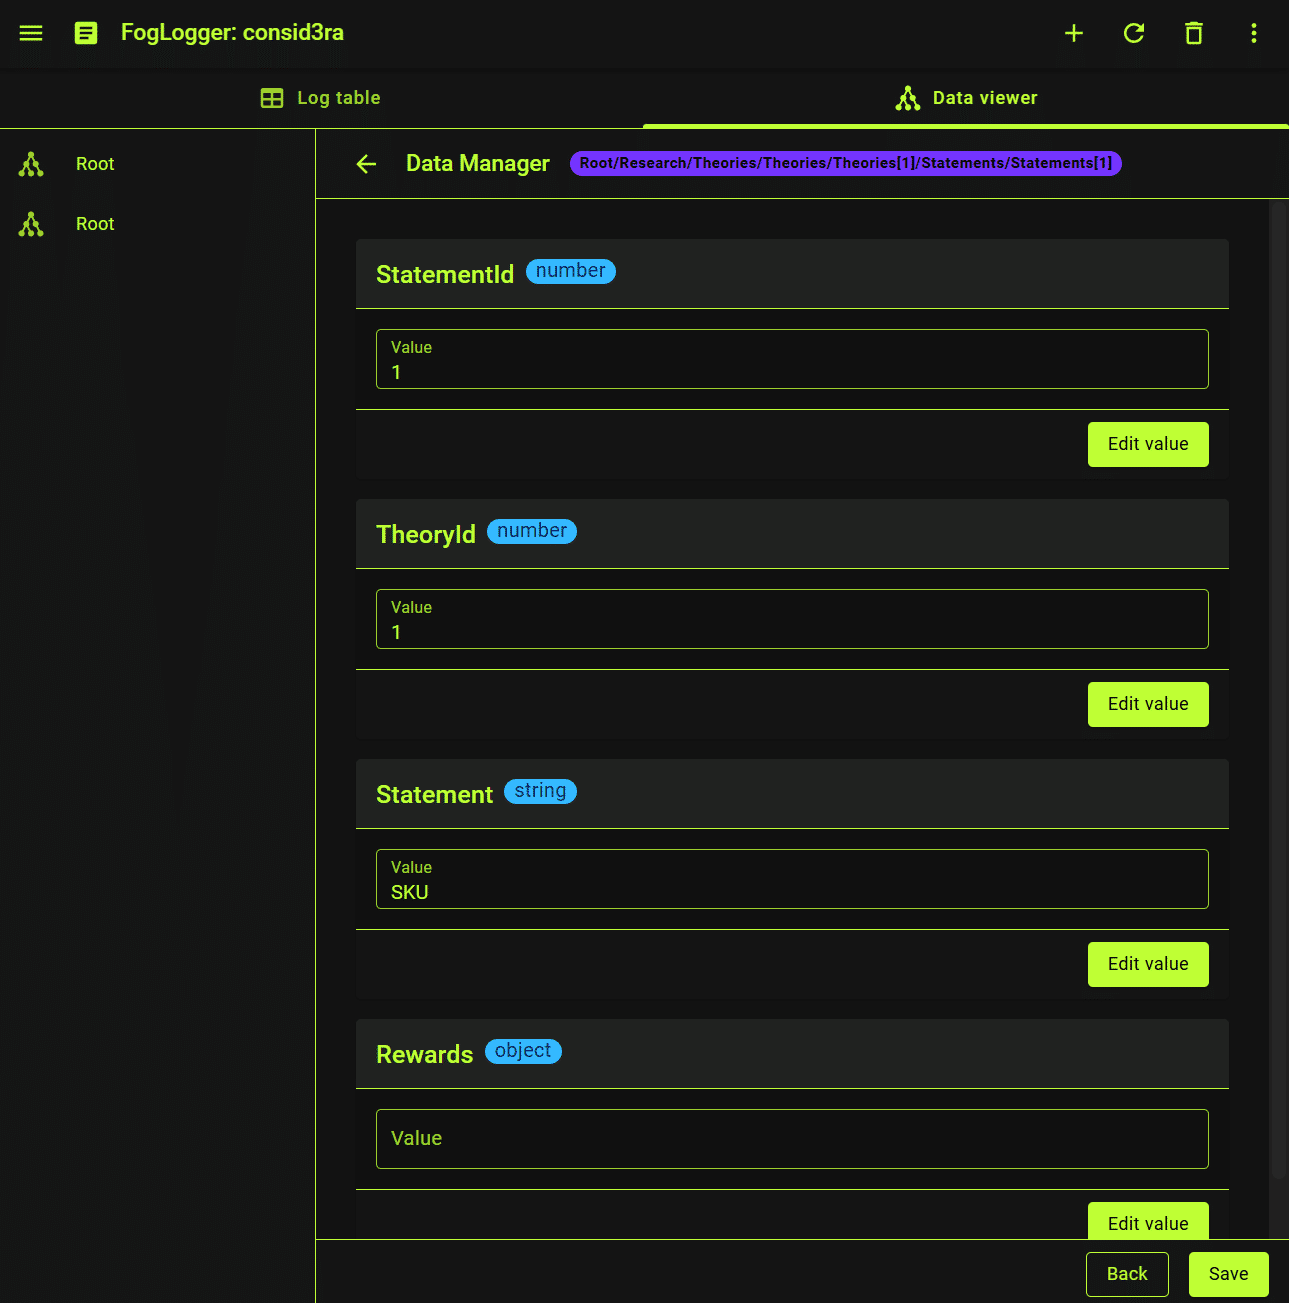This screenshot has height=1303, width=1289.
Task: Select the second Root tree item
Action: click(x=157, y=224)
